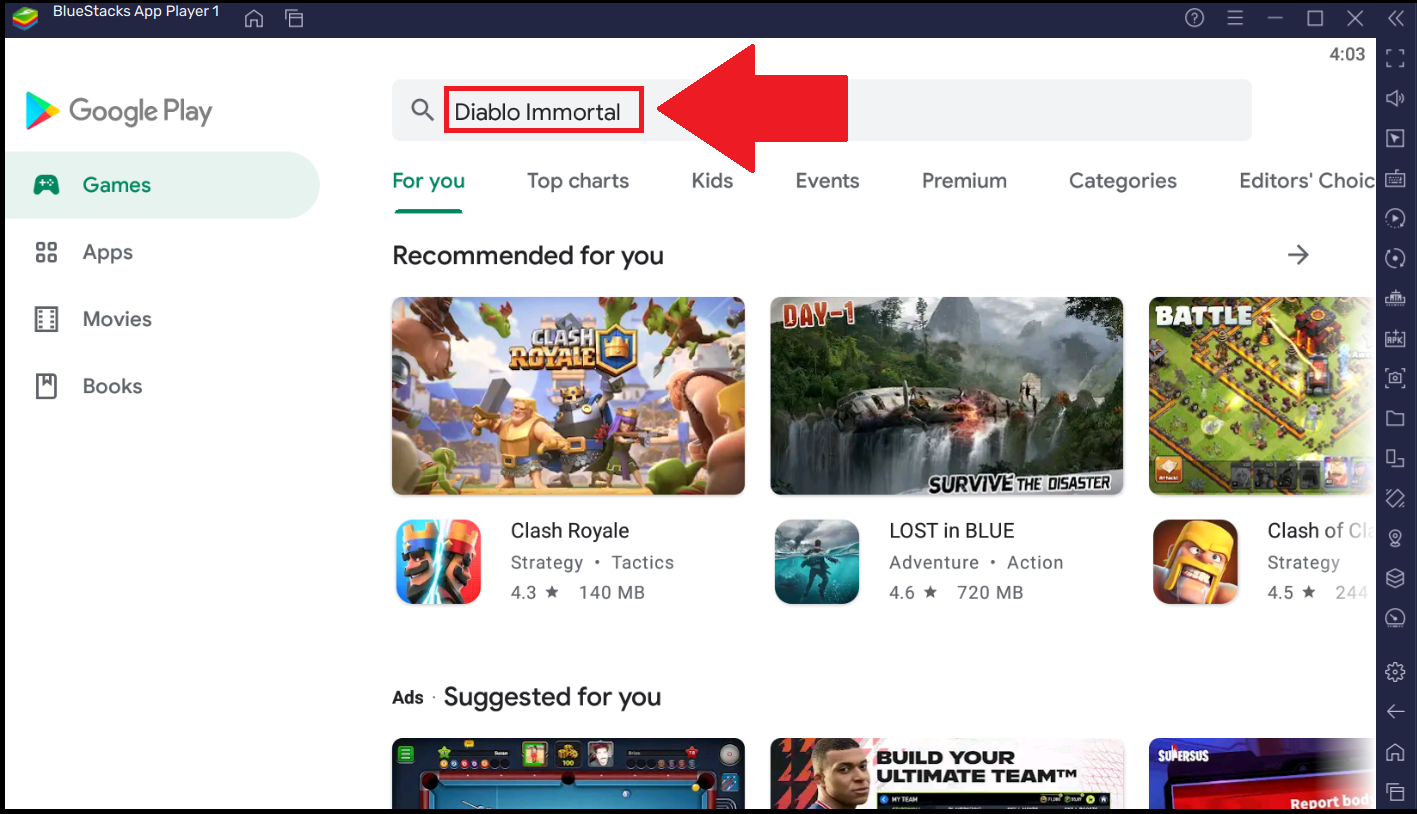Click the 4:03 clock in status bar

click(1347, 55)
